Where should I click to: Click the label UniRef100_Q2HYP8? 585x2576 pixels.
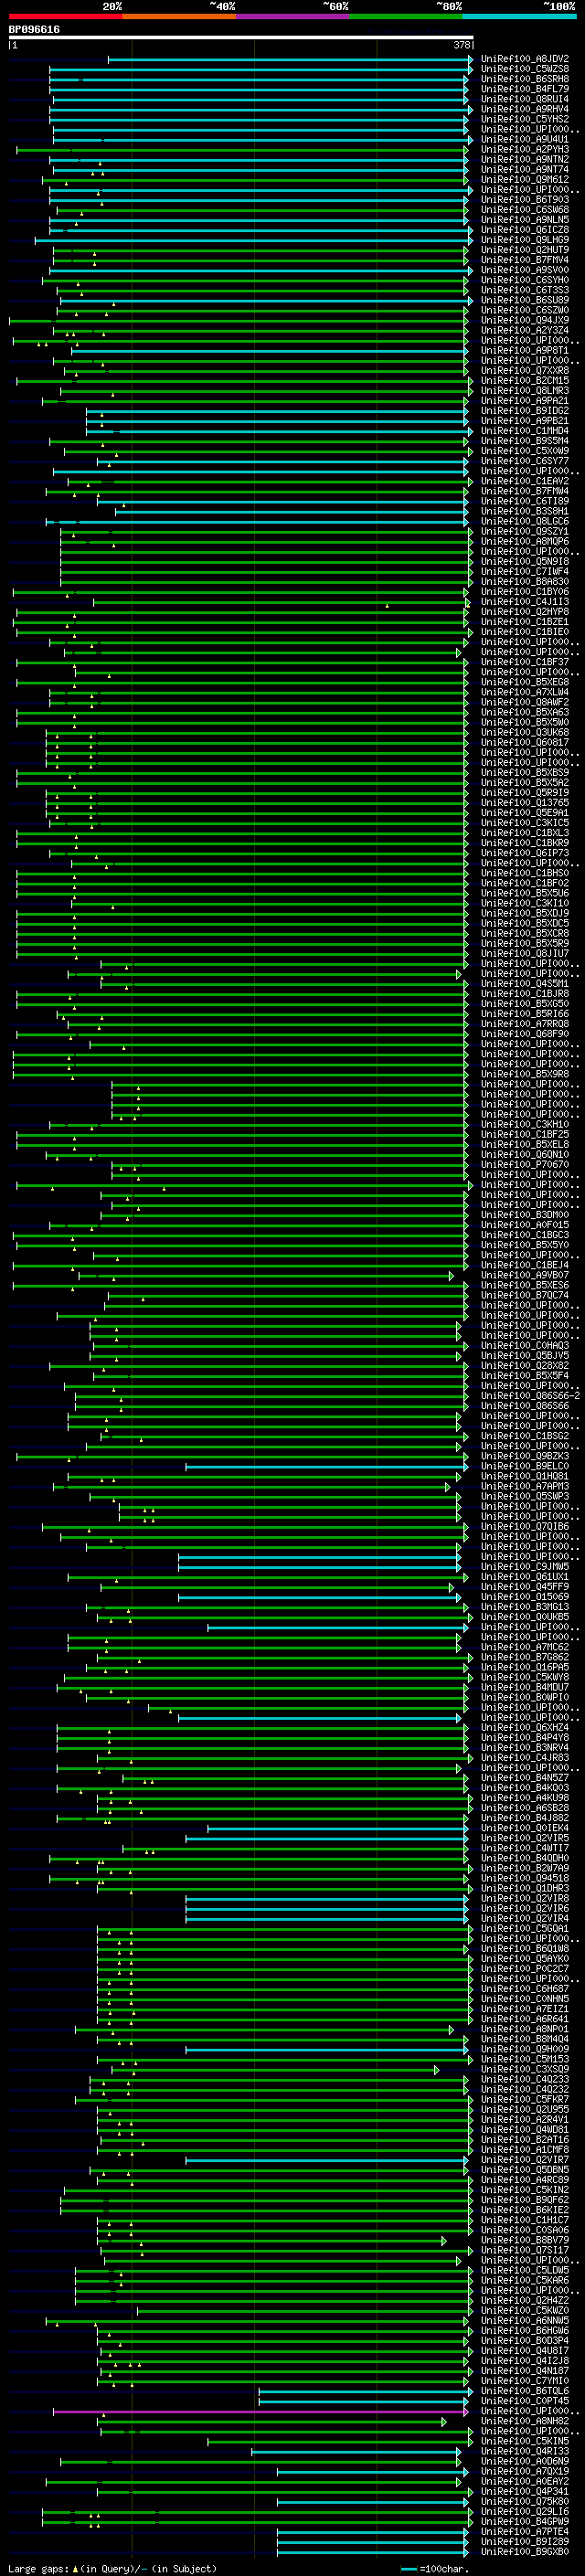click(525, 612)
